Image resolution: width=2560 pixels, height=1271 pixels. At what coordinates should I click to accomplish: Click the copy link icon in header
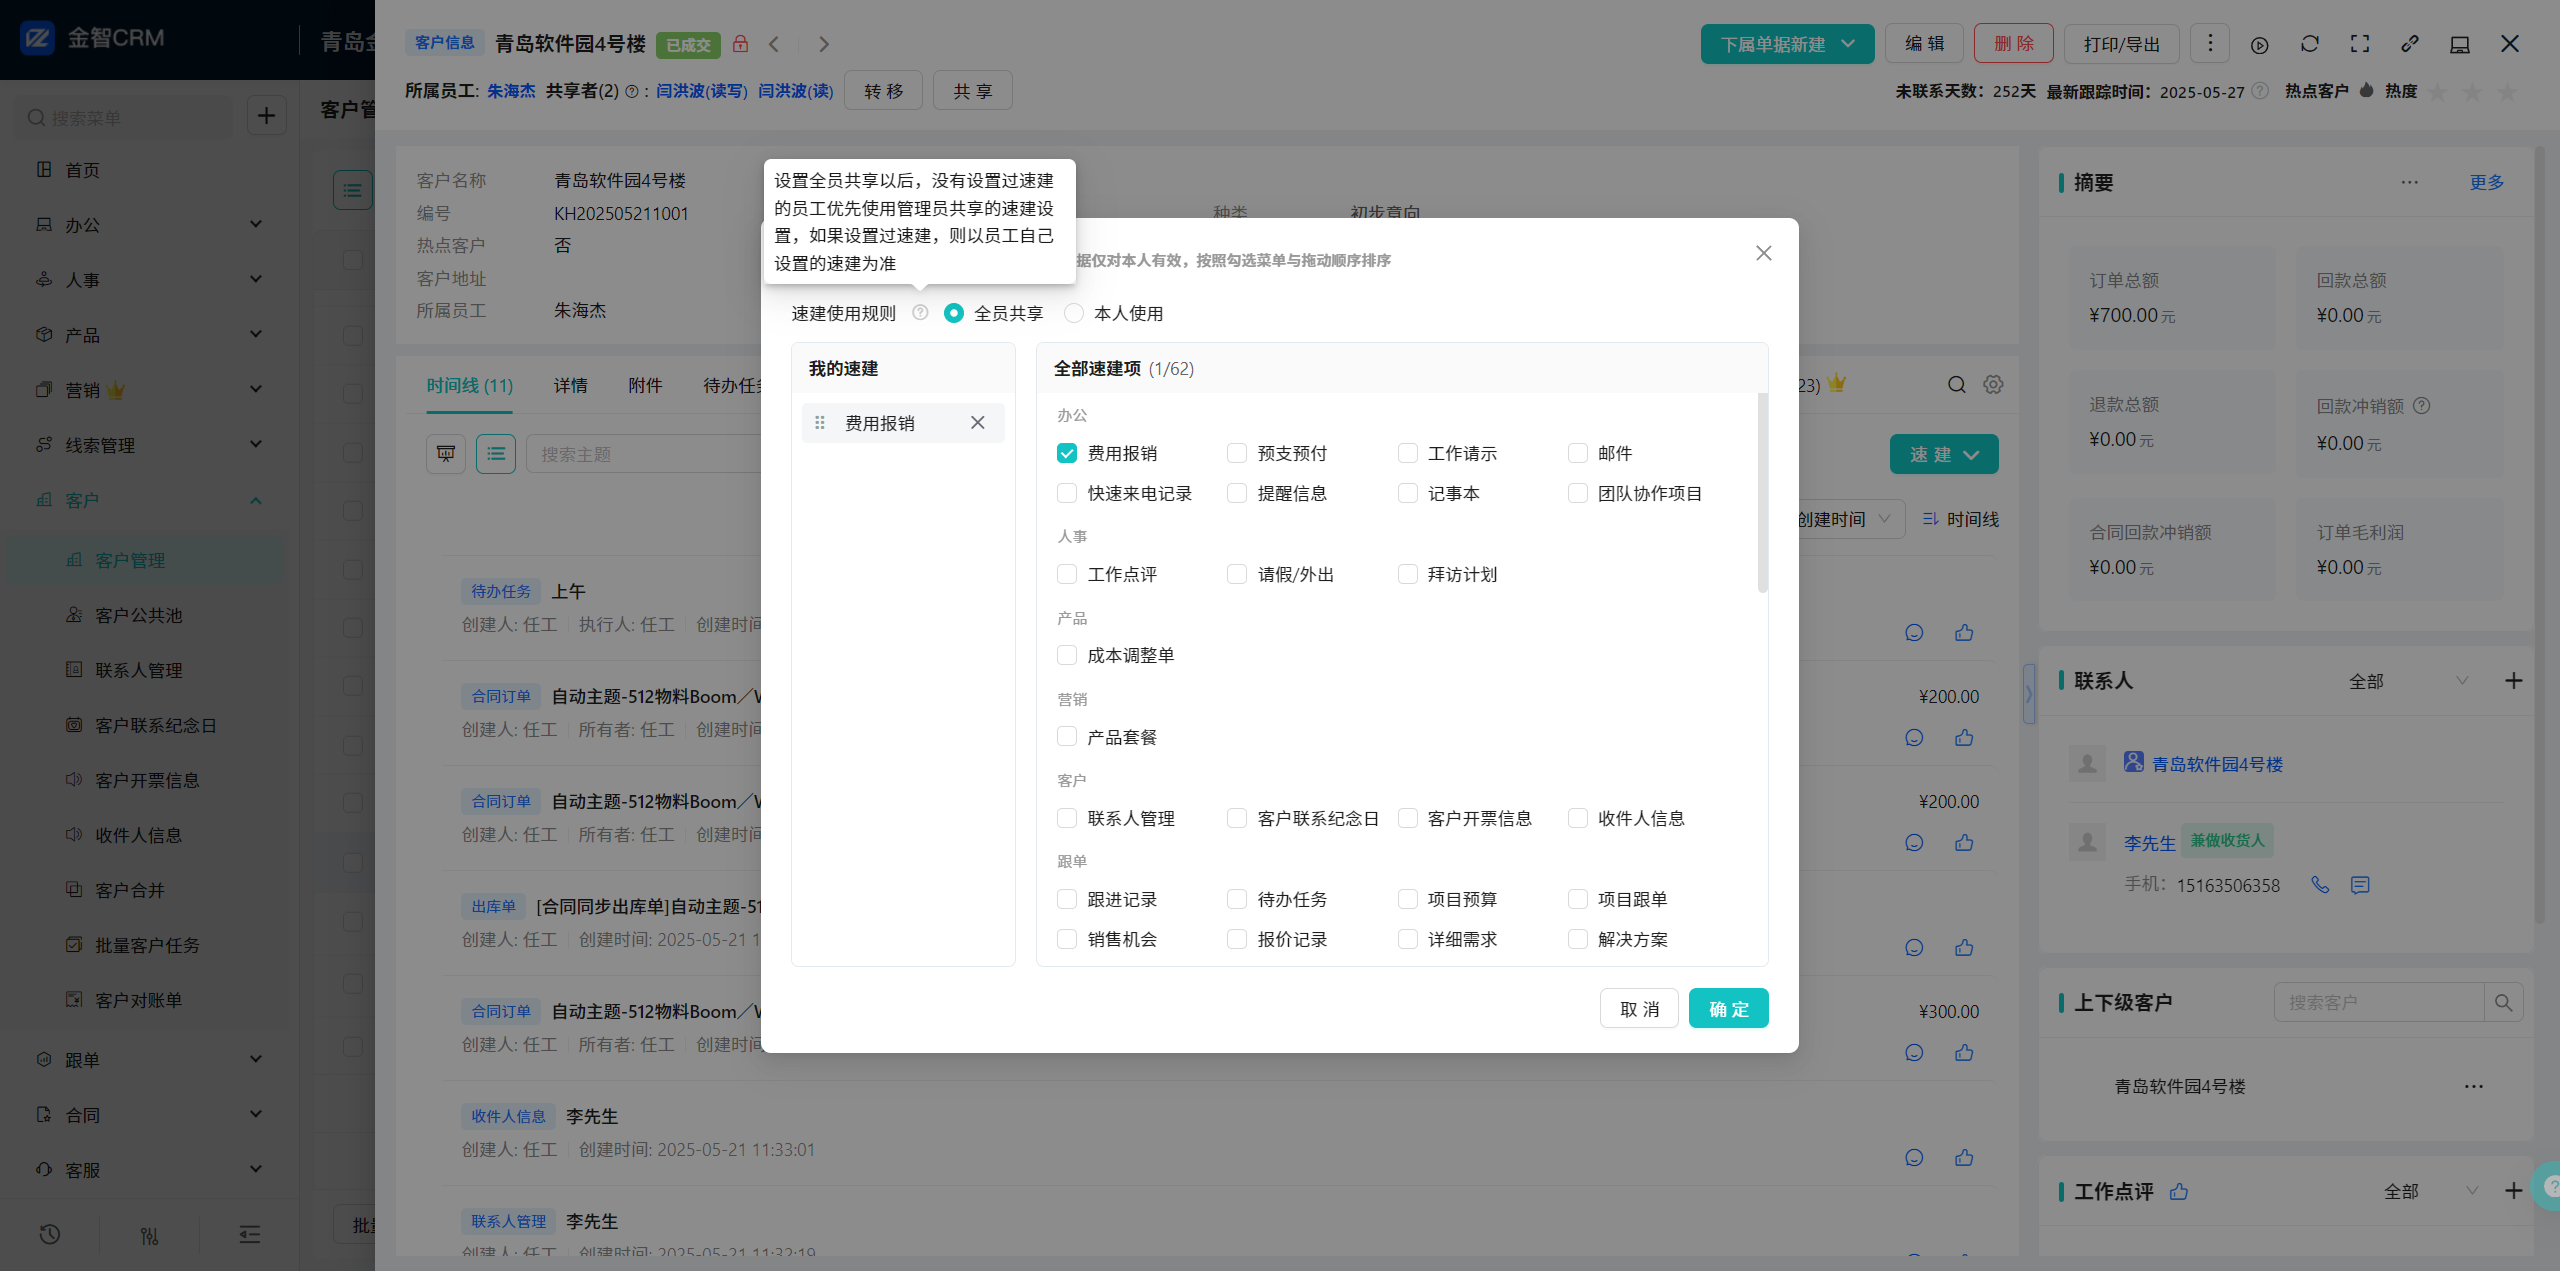(2410, 44)
